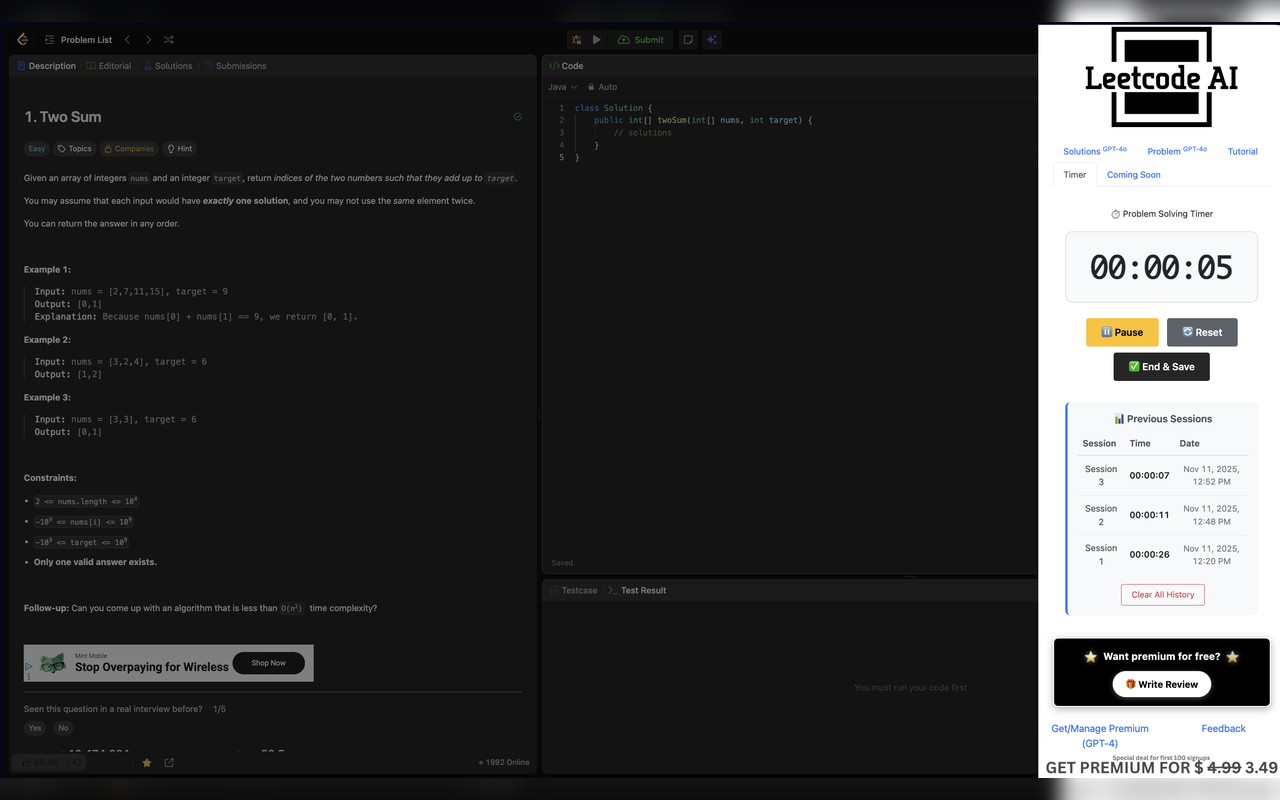Place cursor on the // solutions line

point(643,133)
